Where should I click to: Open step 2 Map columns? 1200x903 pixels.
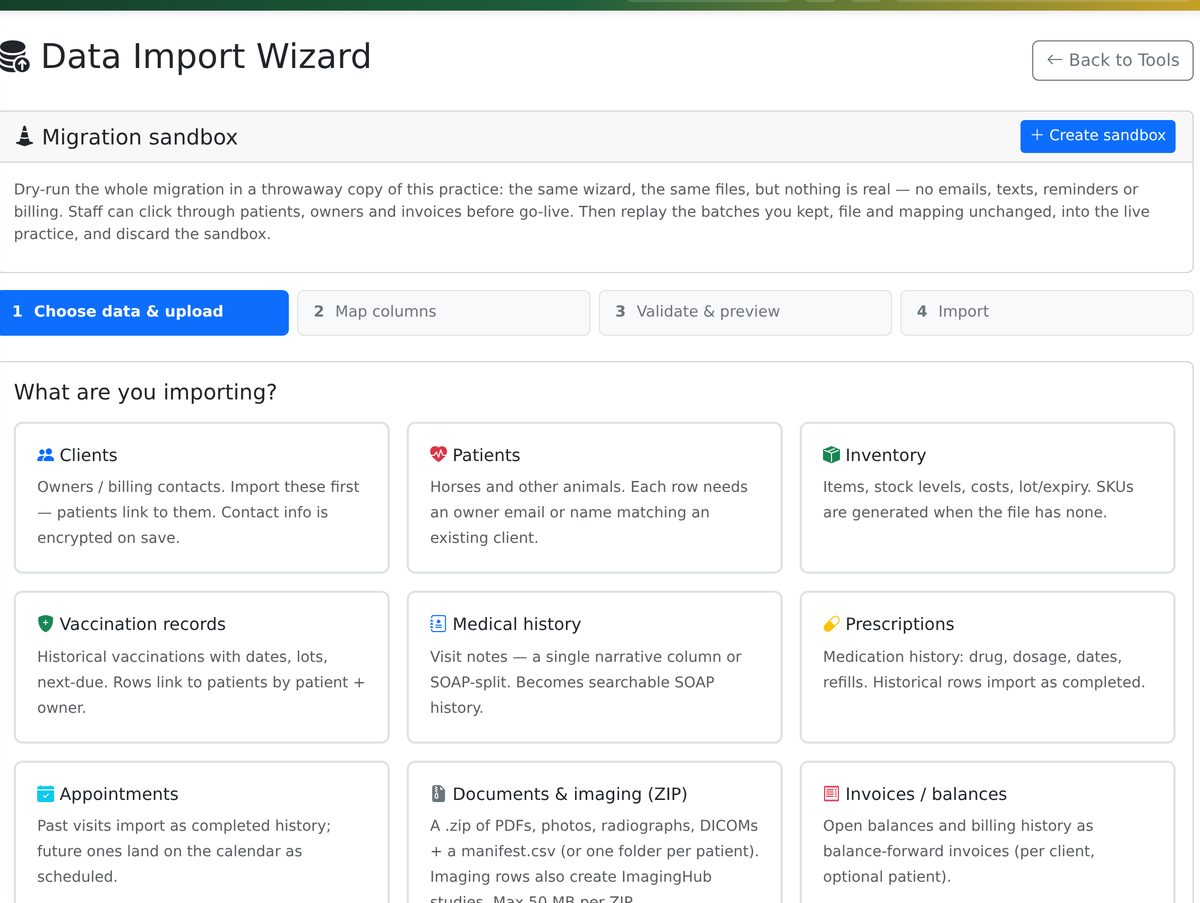[444, 312]
